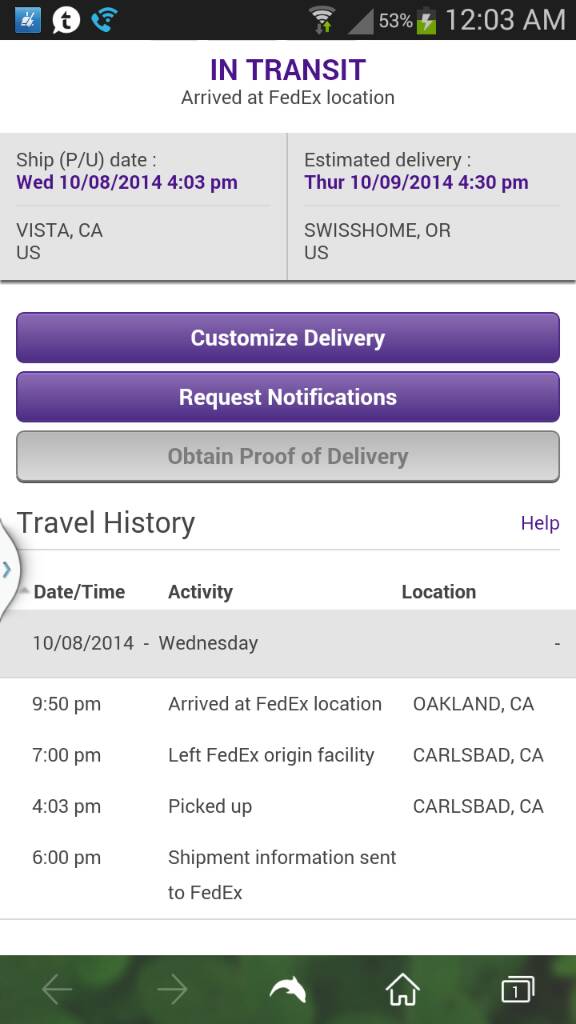Open the Travel History Help link

coord(540,523)
